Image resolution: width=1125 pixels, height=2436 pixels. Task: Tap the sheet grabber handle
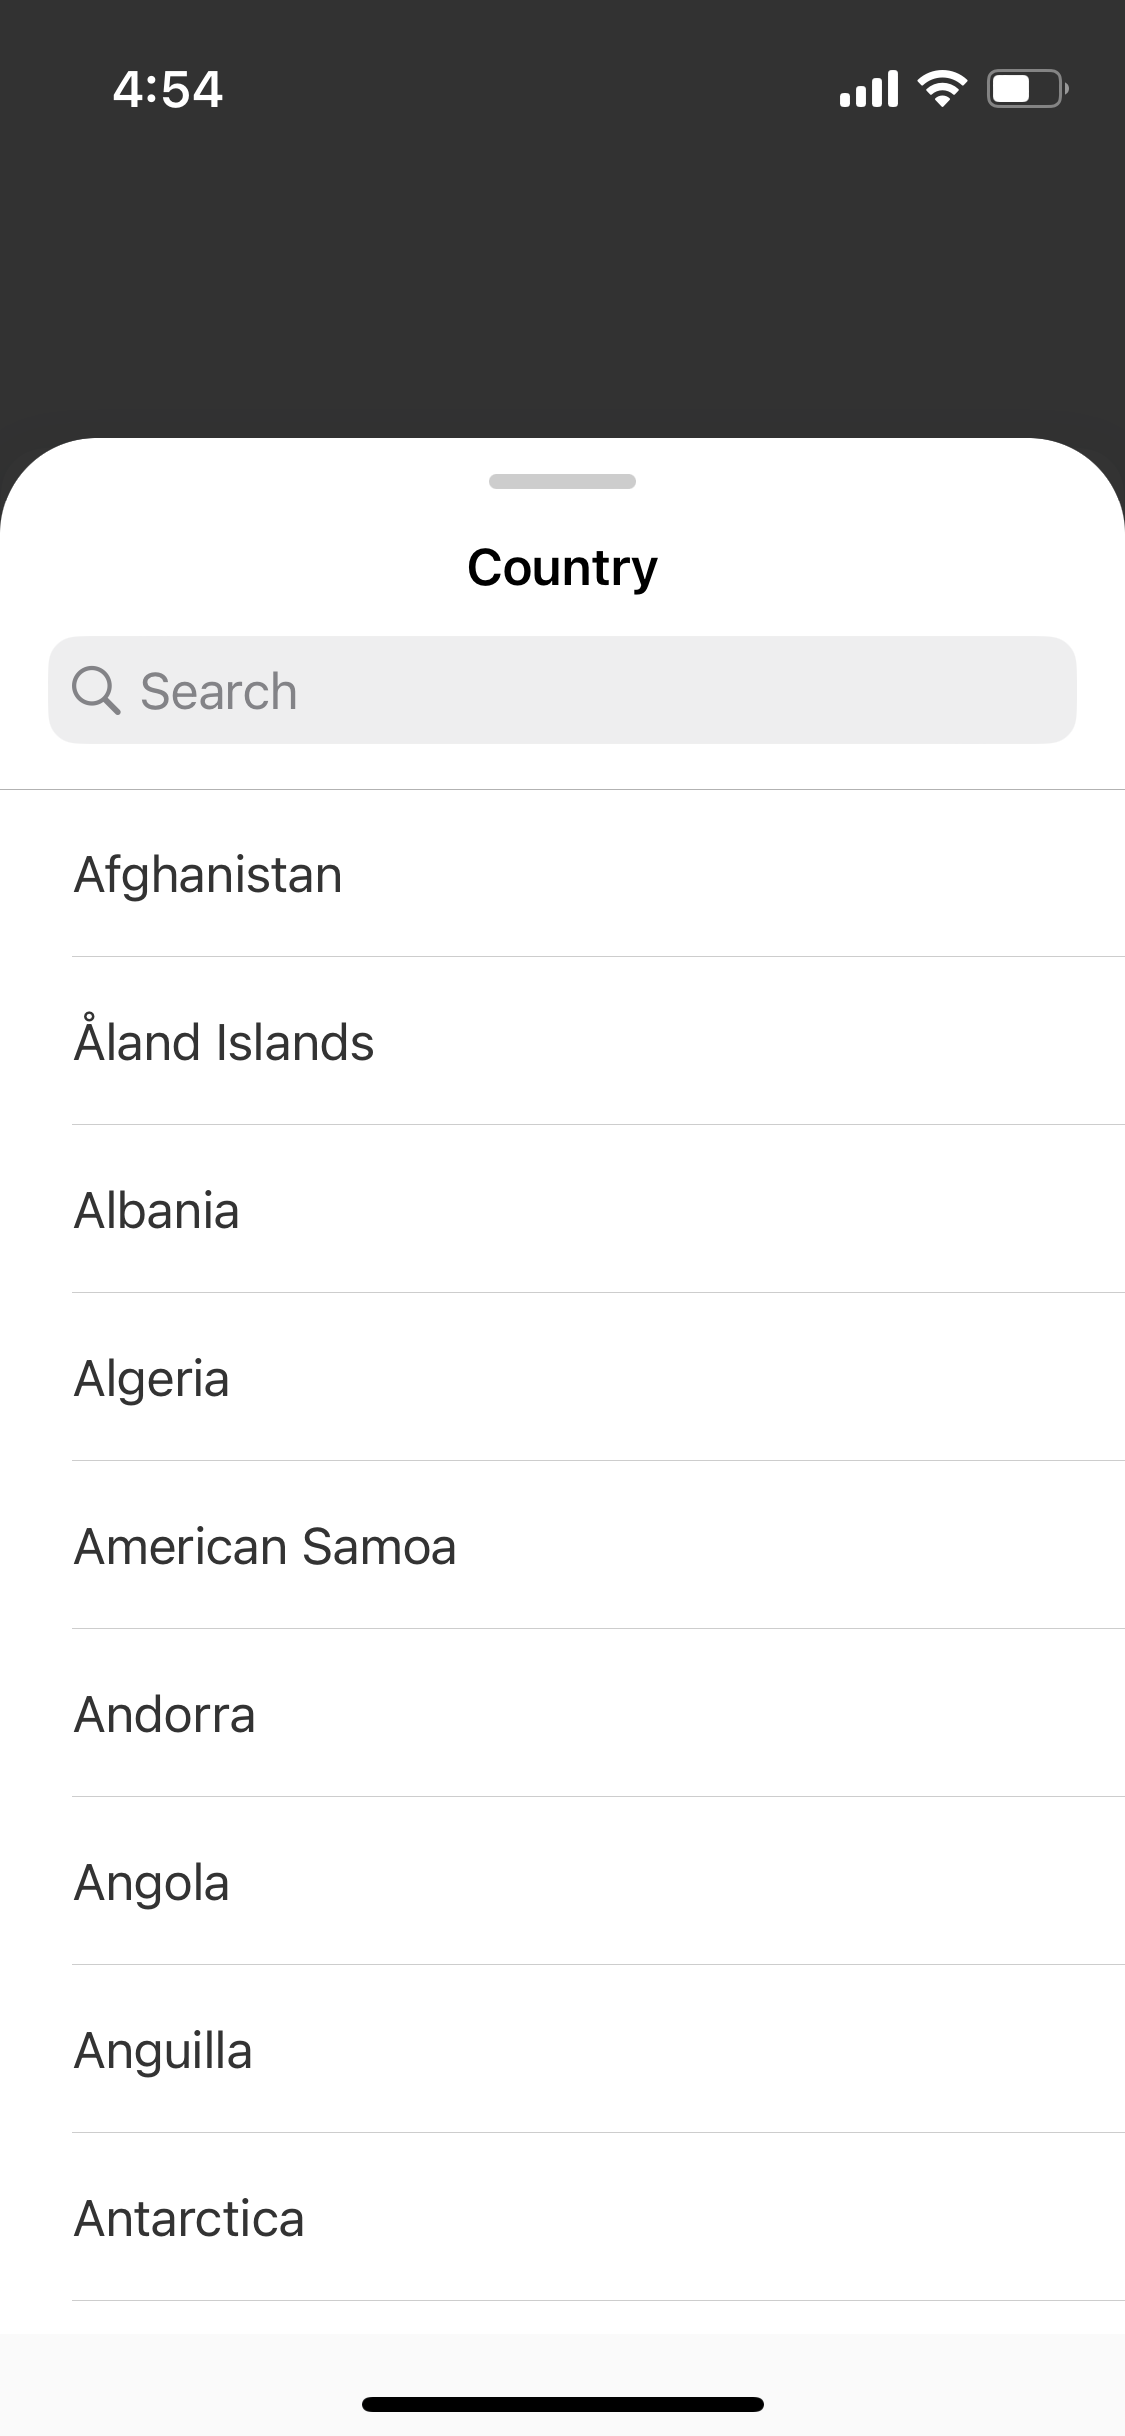tap(562, 481)
